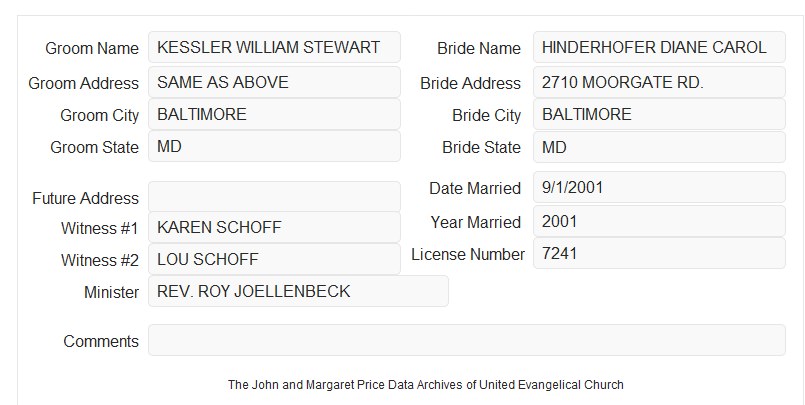This screenshot has height=405, width=805.
Task: Click the Price Data Archives footer text
Action: coord(426,384)
